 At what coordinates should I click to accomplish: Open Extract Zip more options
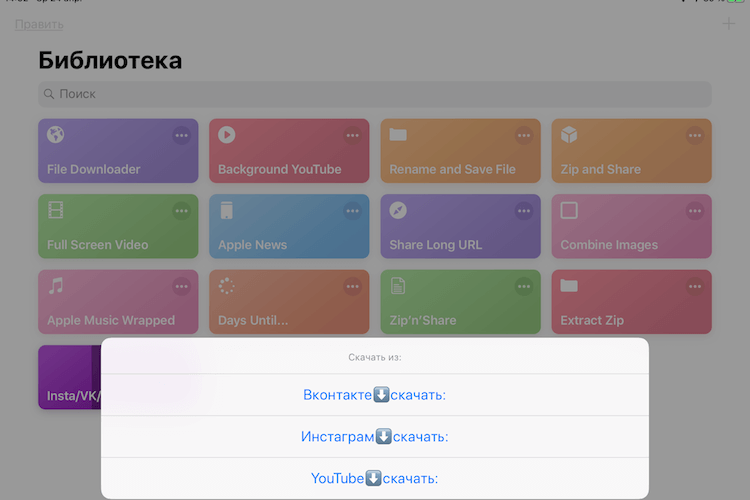(695, 287)
